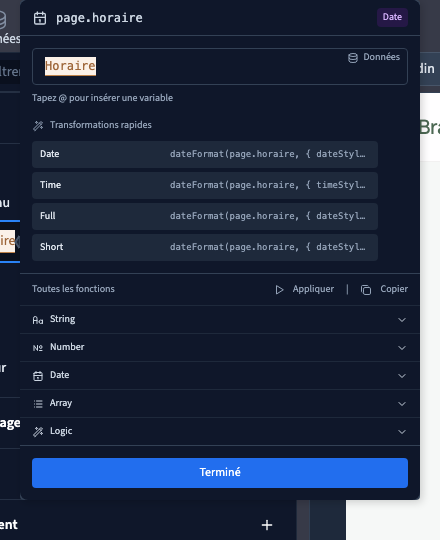Click the Horaire variable chip in the input
Screen dimensions: 440x540
(70, 66)
